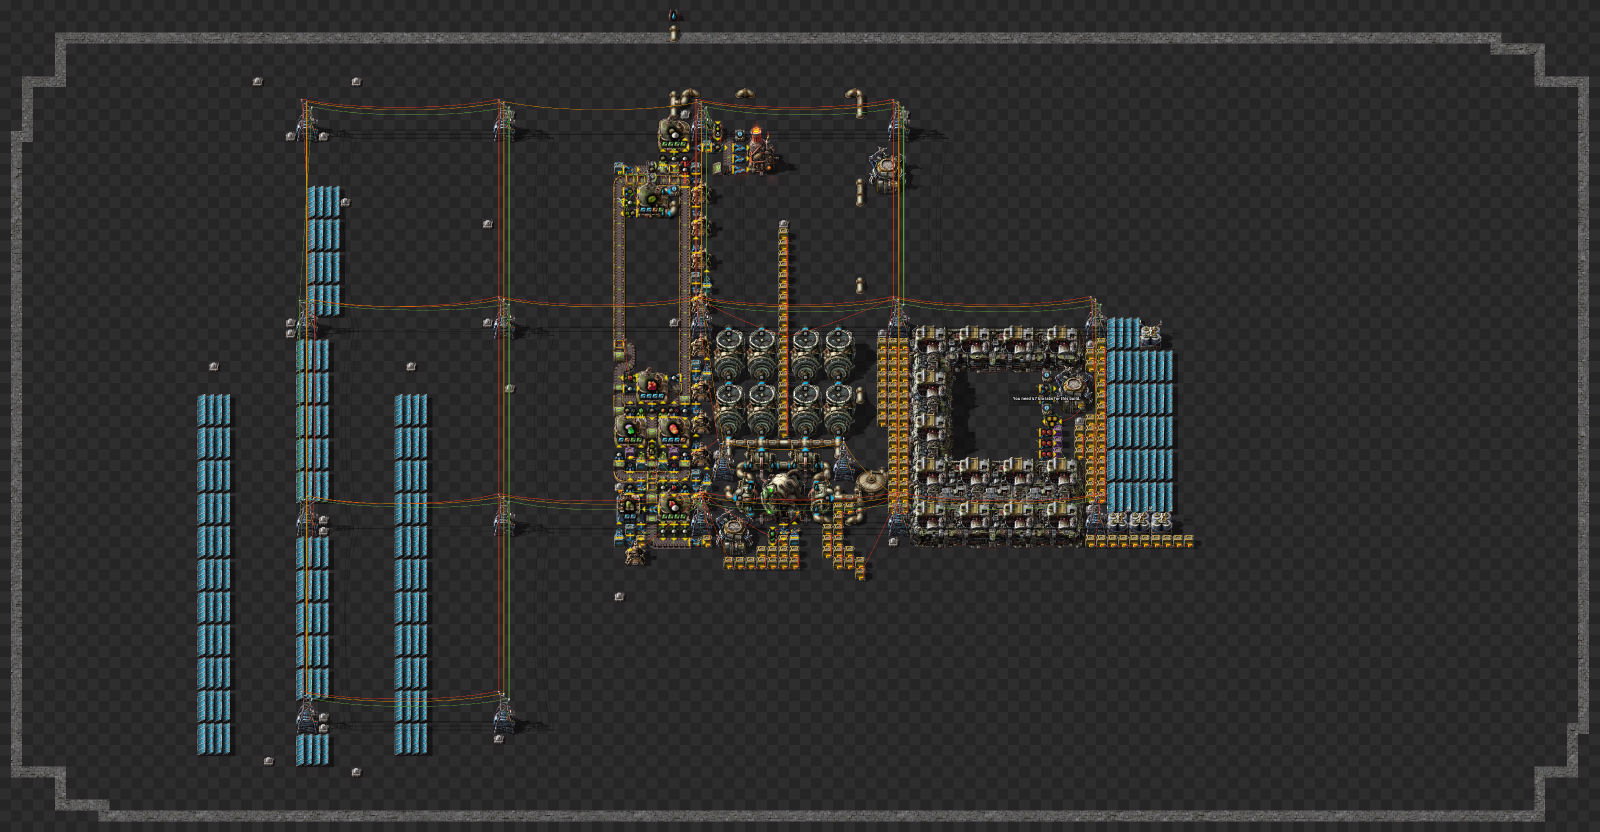Viewport: 1600px width, 832px height.
Task: Click the tile requirement note inside centrifuge ring
Action: click(1046, 398)
